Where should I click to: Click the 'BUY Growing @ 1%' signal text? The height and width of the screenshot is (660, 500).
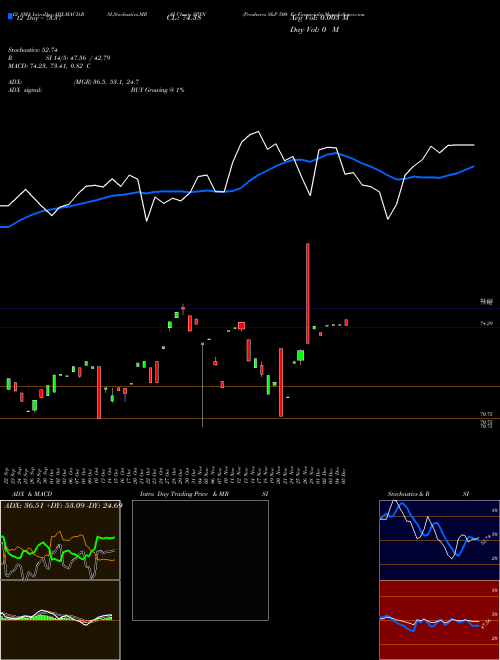tap(157, 90)
